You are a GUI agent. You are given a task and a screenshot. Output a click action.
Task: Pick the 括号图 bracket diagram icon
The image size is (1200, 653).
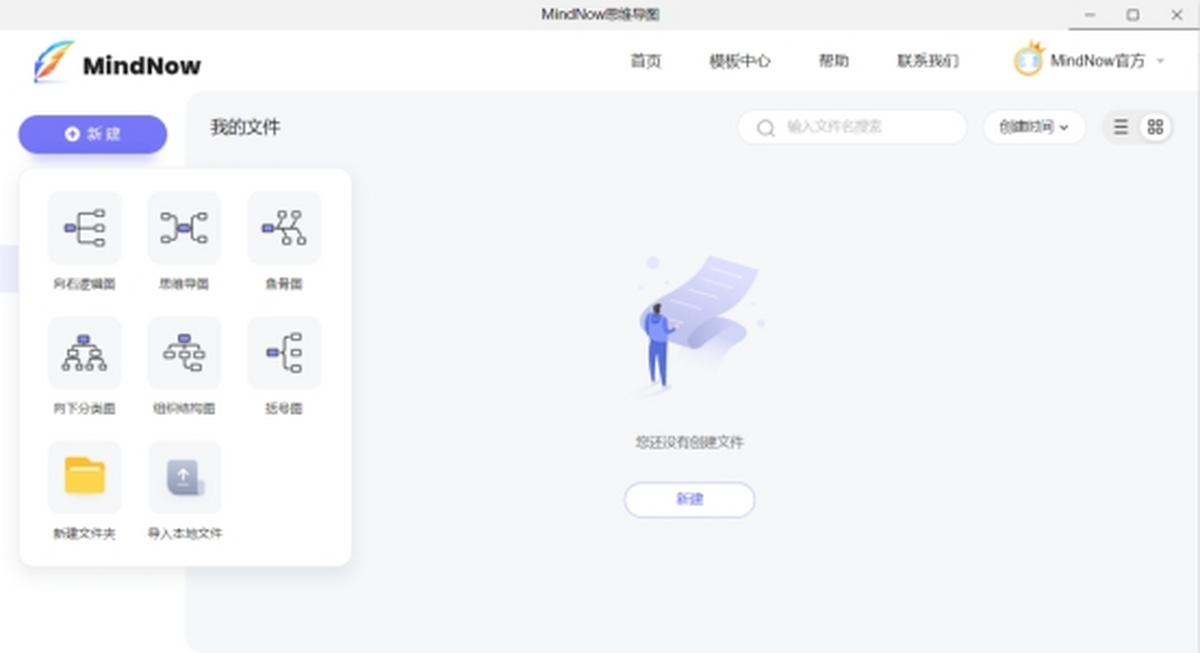tap(284, 353)
